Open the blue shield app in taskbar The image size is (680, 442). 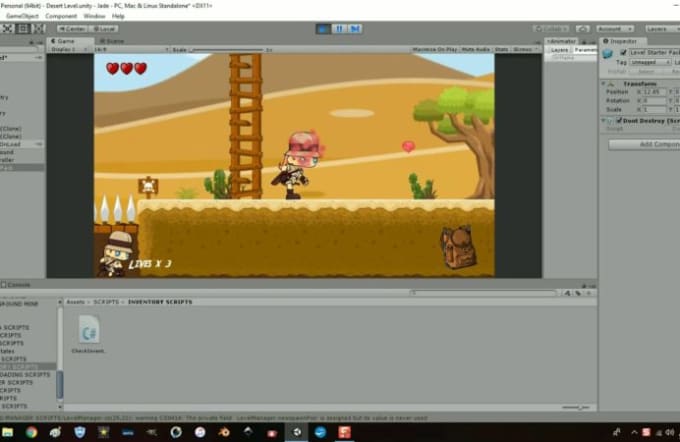tap(80, 432)
